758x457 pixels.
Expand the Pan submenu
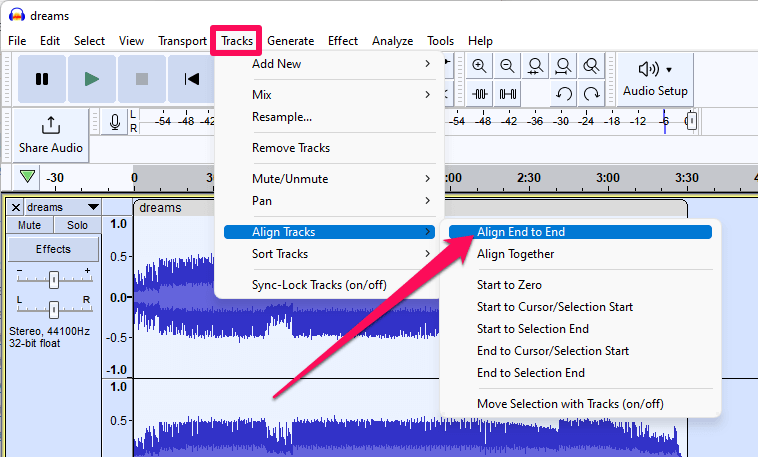329,201
